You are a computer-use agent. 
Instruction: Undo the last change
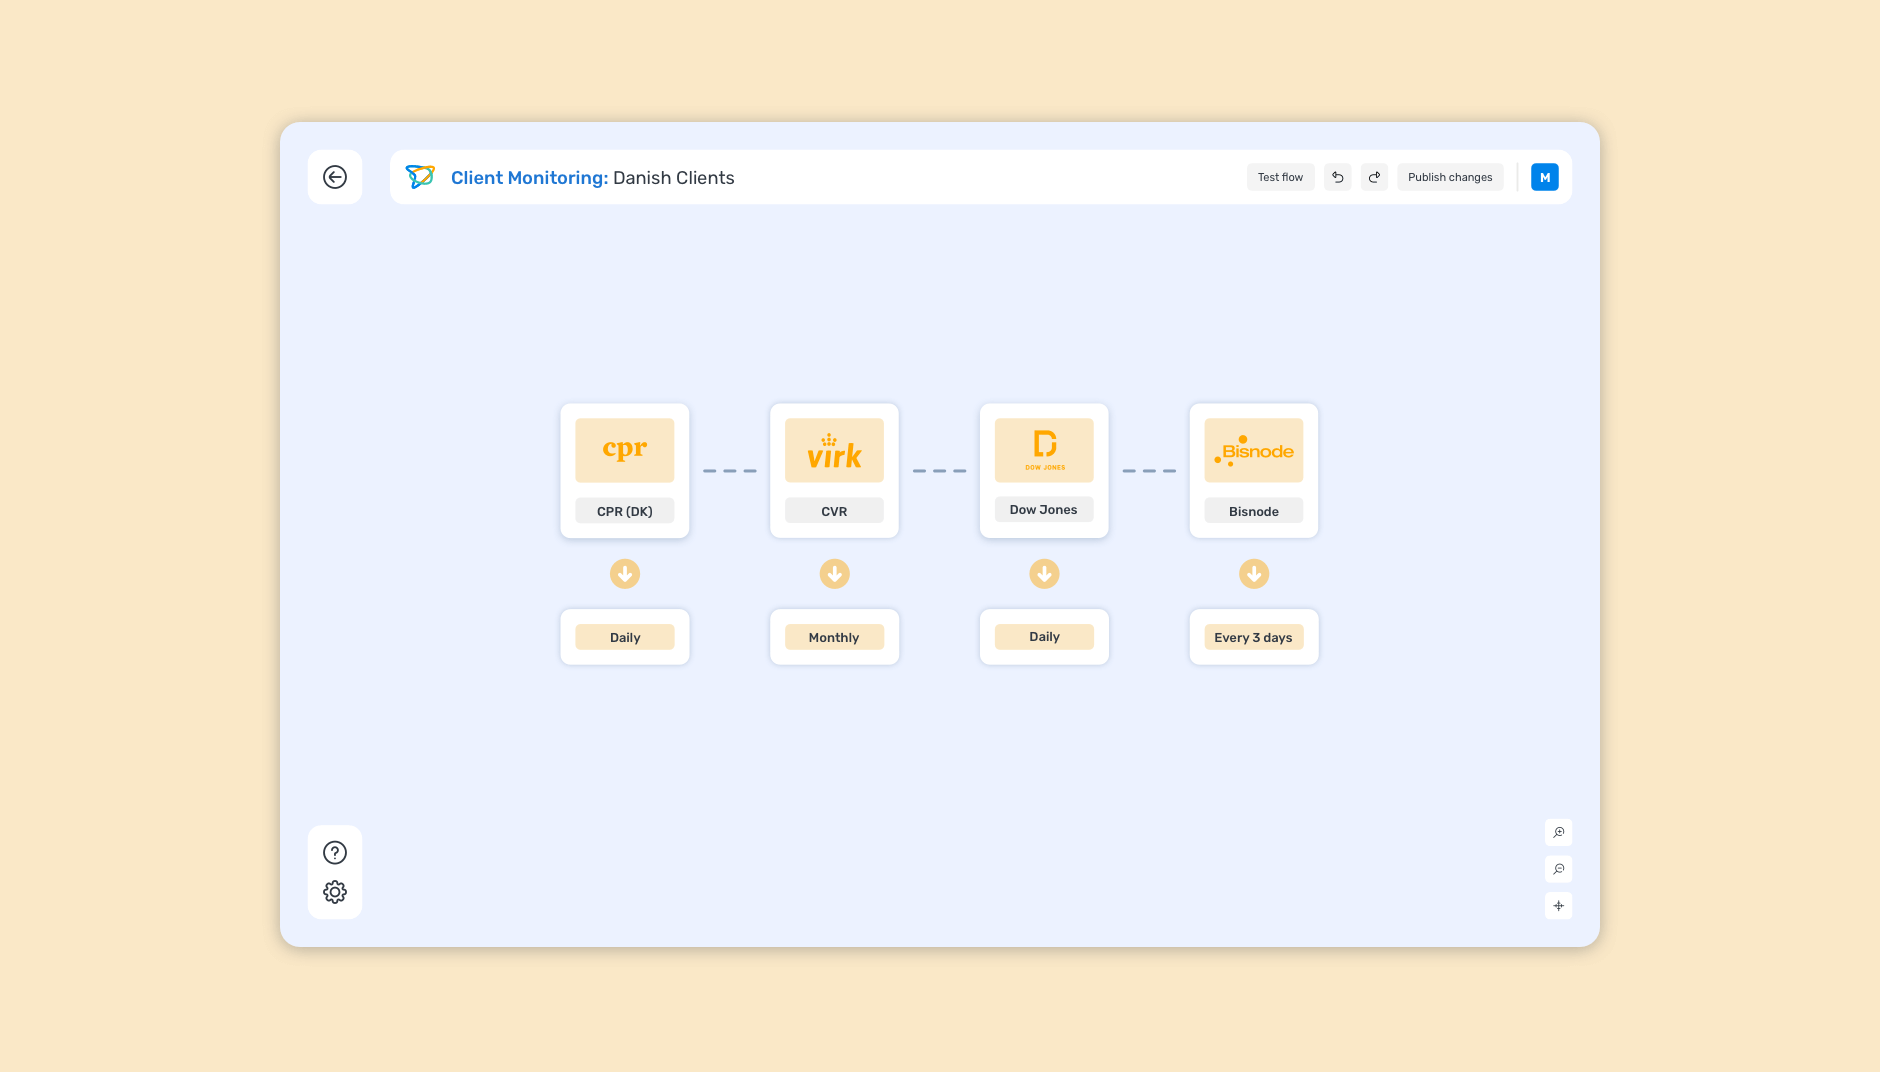pos(1337,177)
